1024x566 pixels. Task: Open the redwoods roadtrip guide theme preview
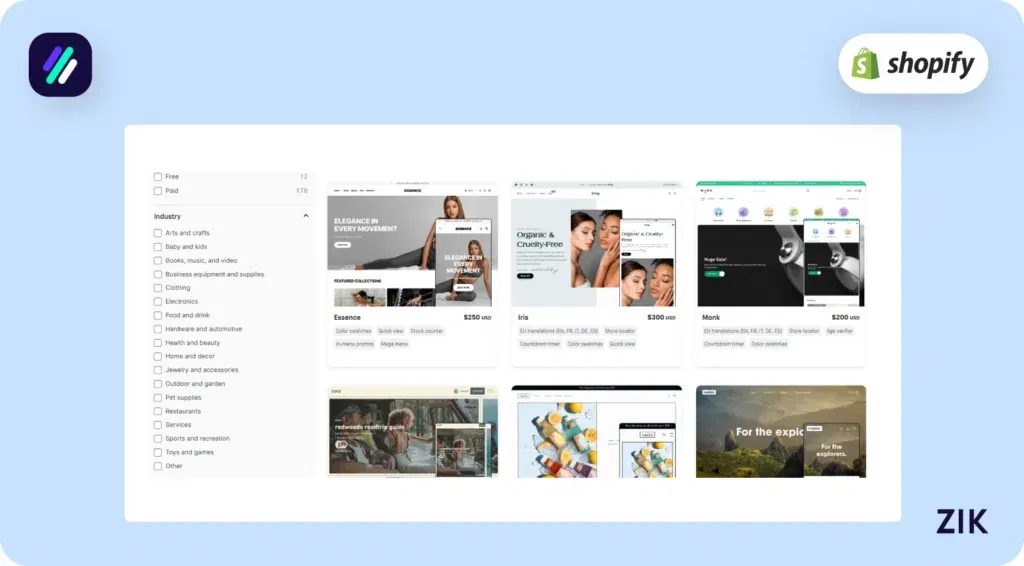[x=412, y=432]
